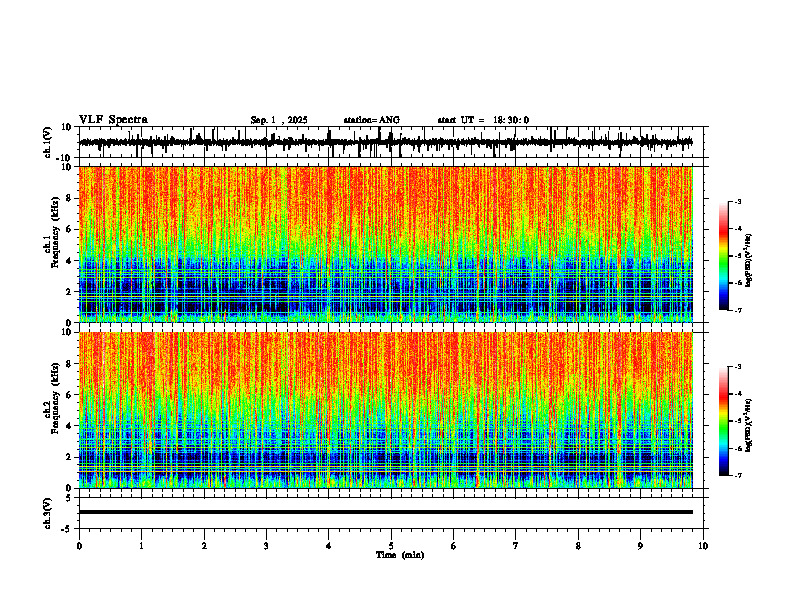Click the time axis tick label '9'
The height and width of the screenshot is (612, 792).
pos(640,546)
